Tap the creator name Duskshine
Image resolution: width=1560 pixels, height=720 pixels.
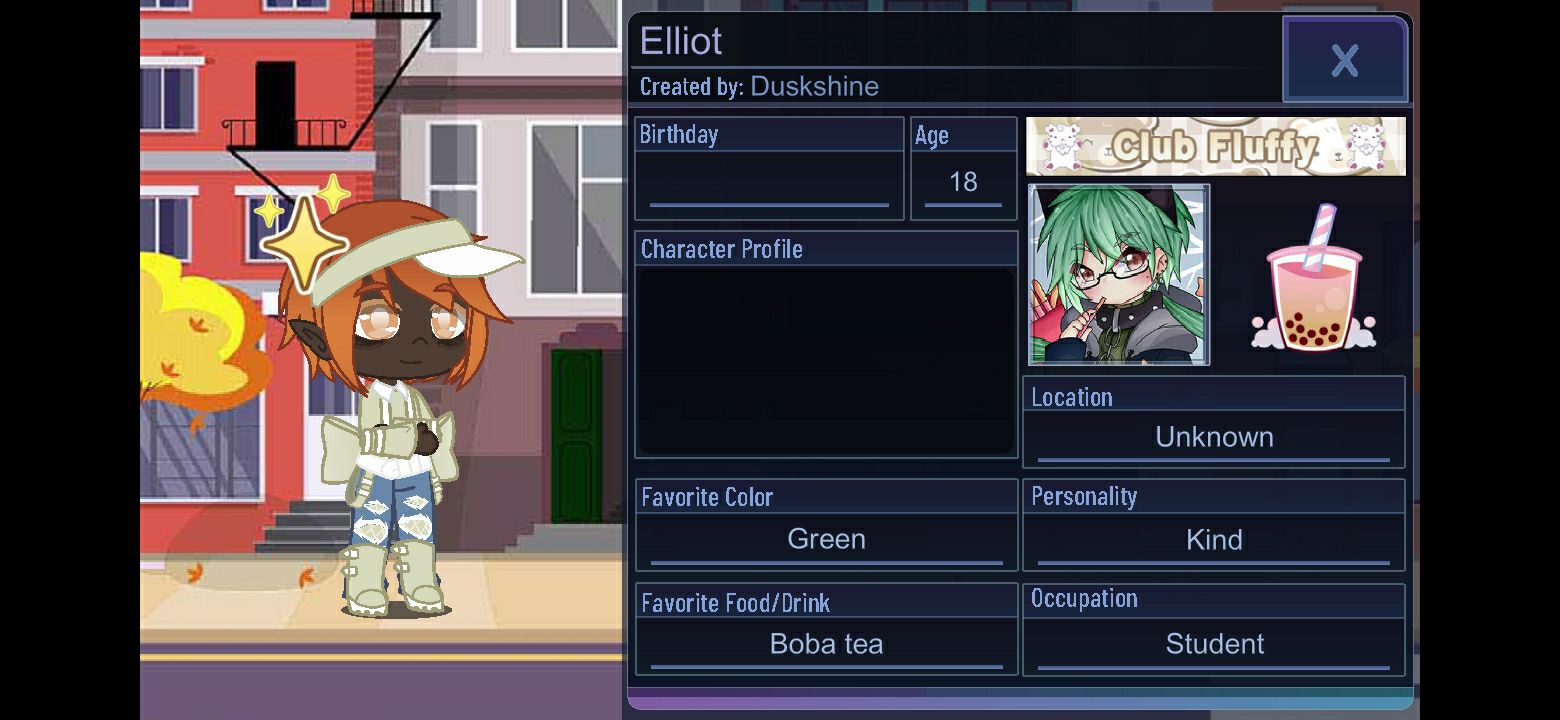click(814, 86)
